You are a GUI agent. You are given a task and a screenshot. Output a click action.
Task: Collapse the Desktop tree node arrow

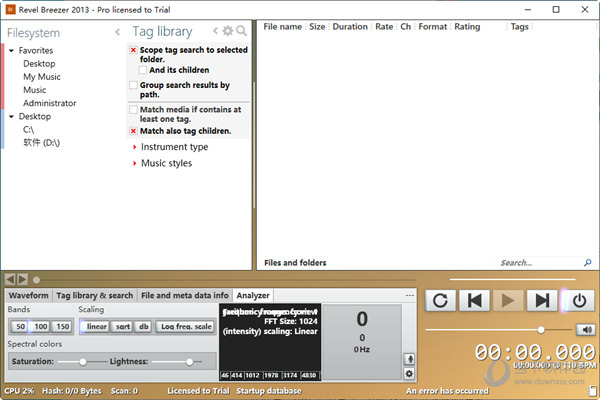(x=11, y=116)
